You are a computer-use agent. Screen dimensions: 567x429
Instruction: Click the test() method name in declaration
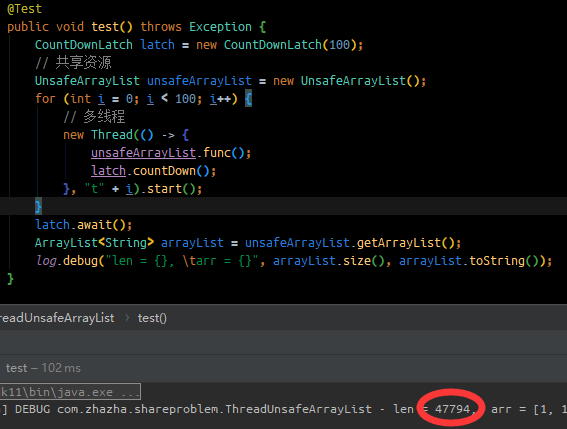coord(112,27)
